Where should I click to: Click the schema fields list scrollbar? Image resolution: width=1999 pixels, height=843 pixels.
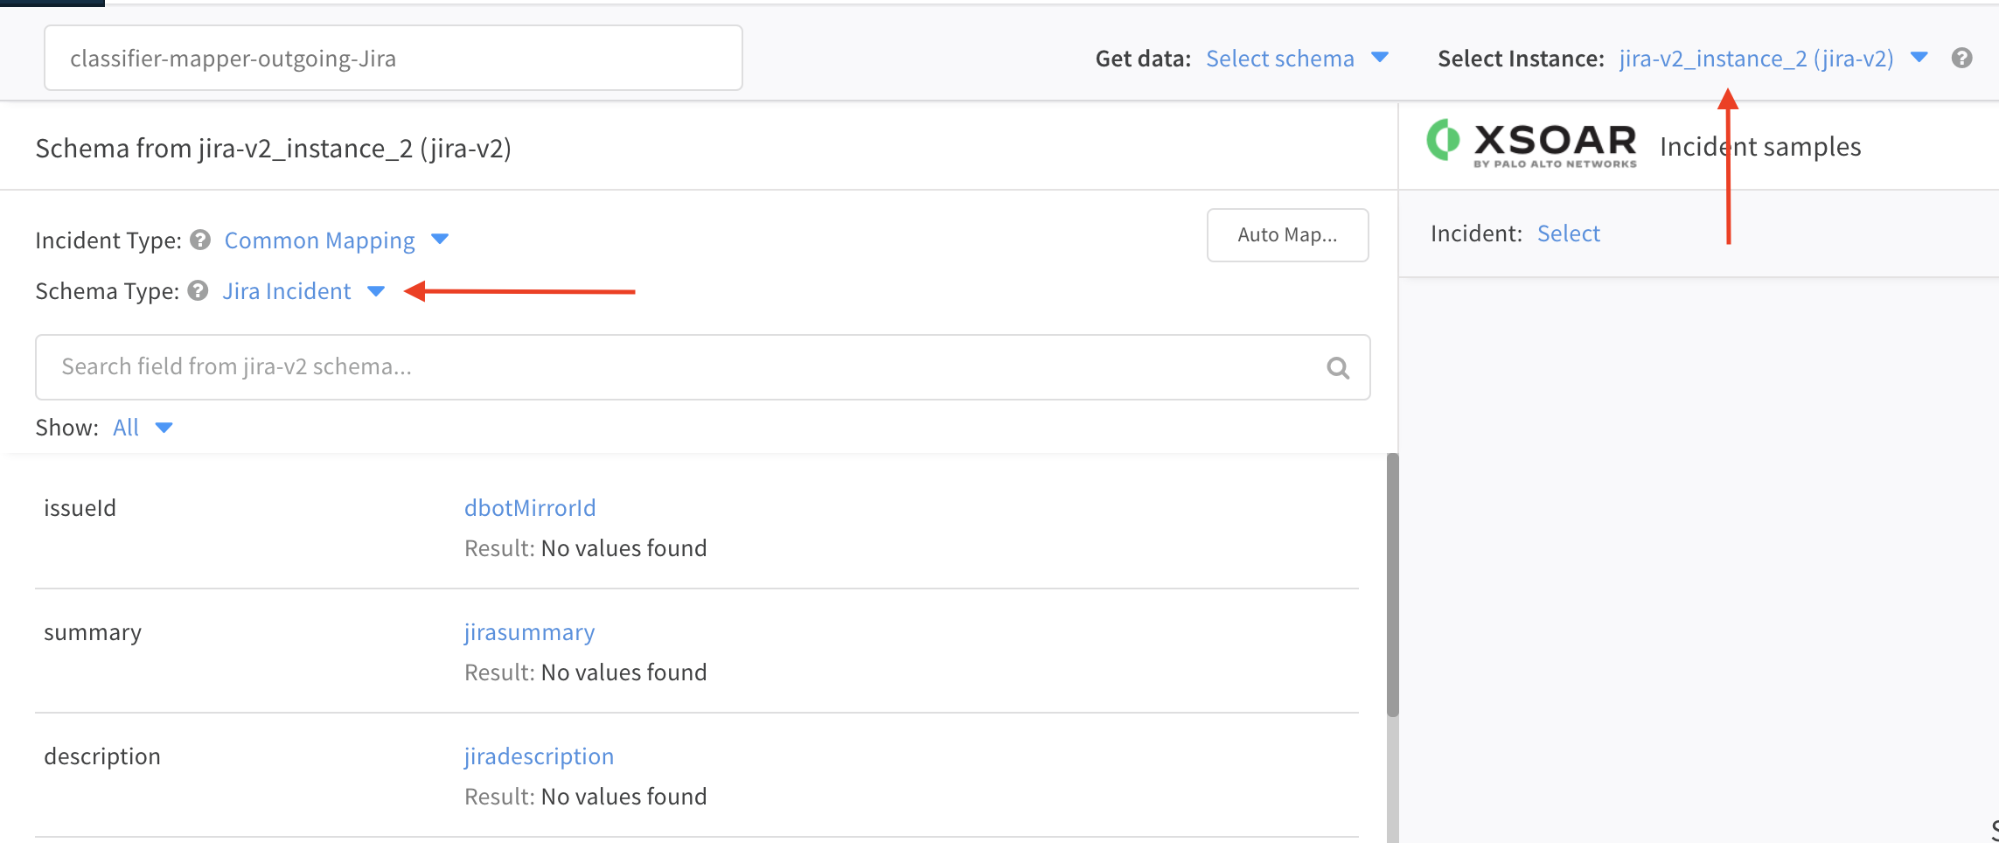coord(1391,585)
